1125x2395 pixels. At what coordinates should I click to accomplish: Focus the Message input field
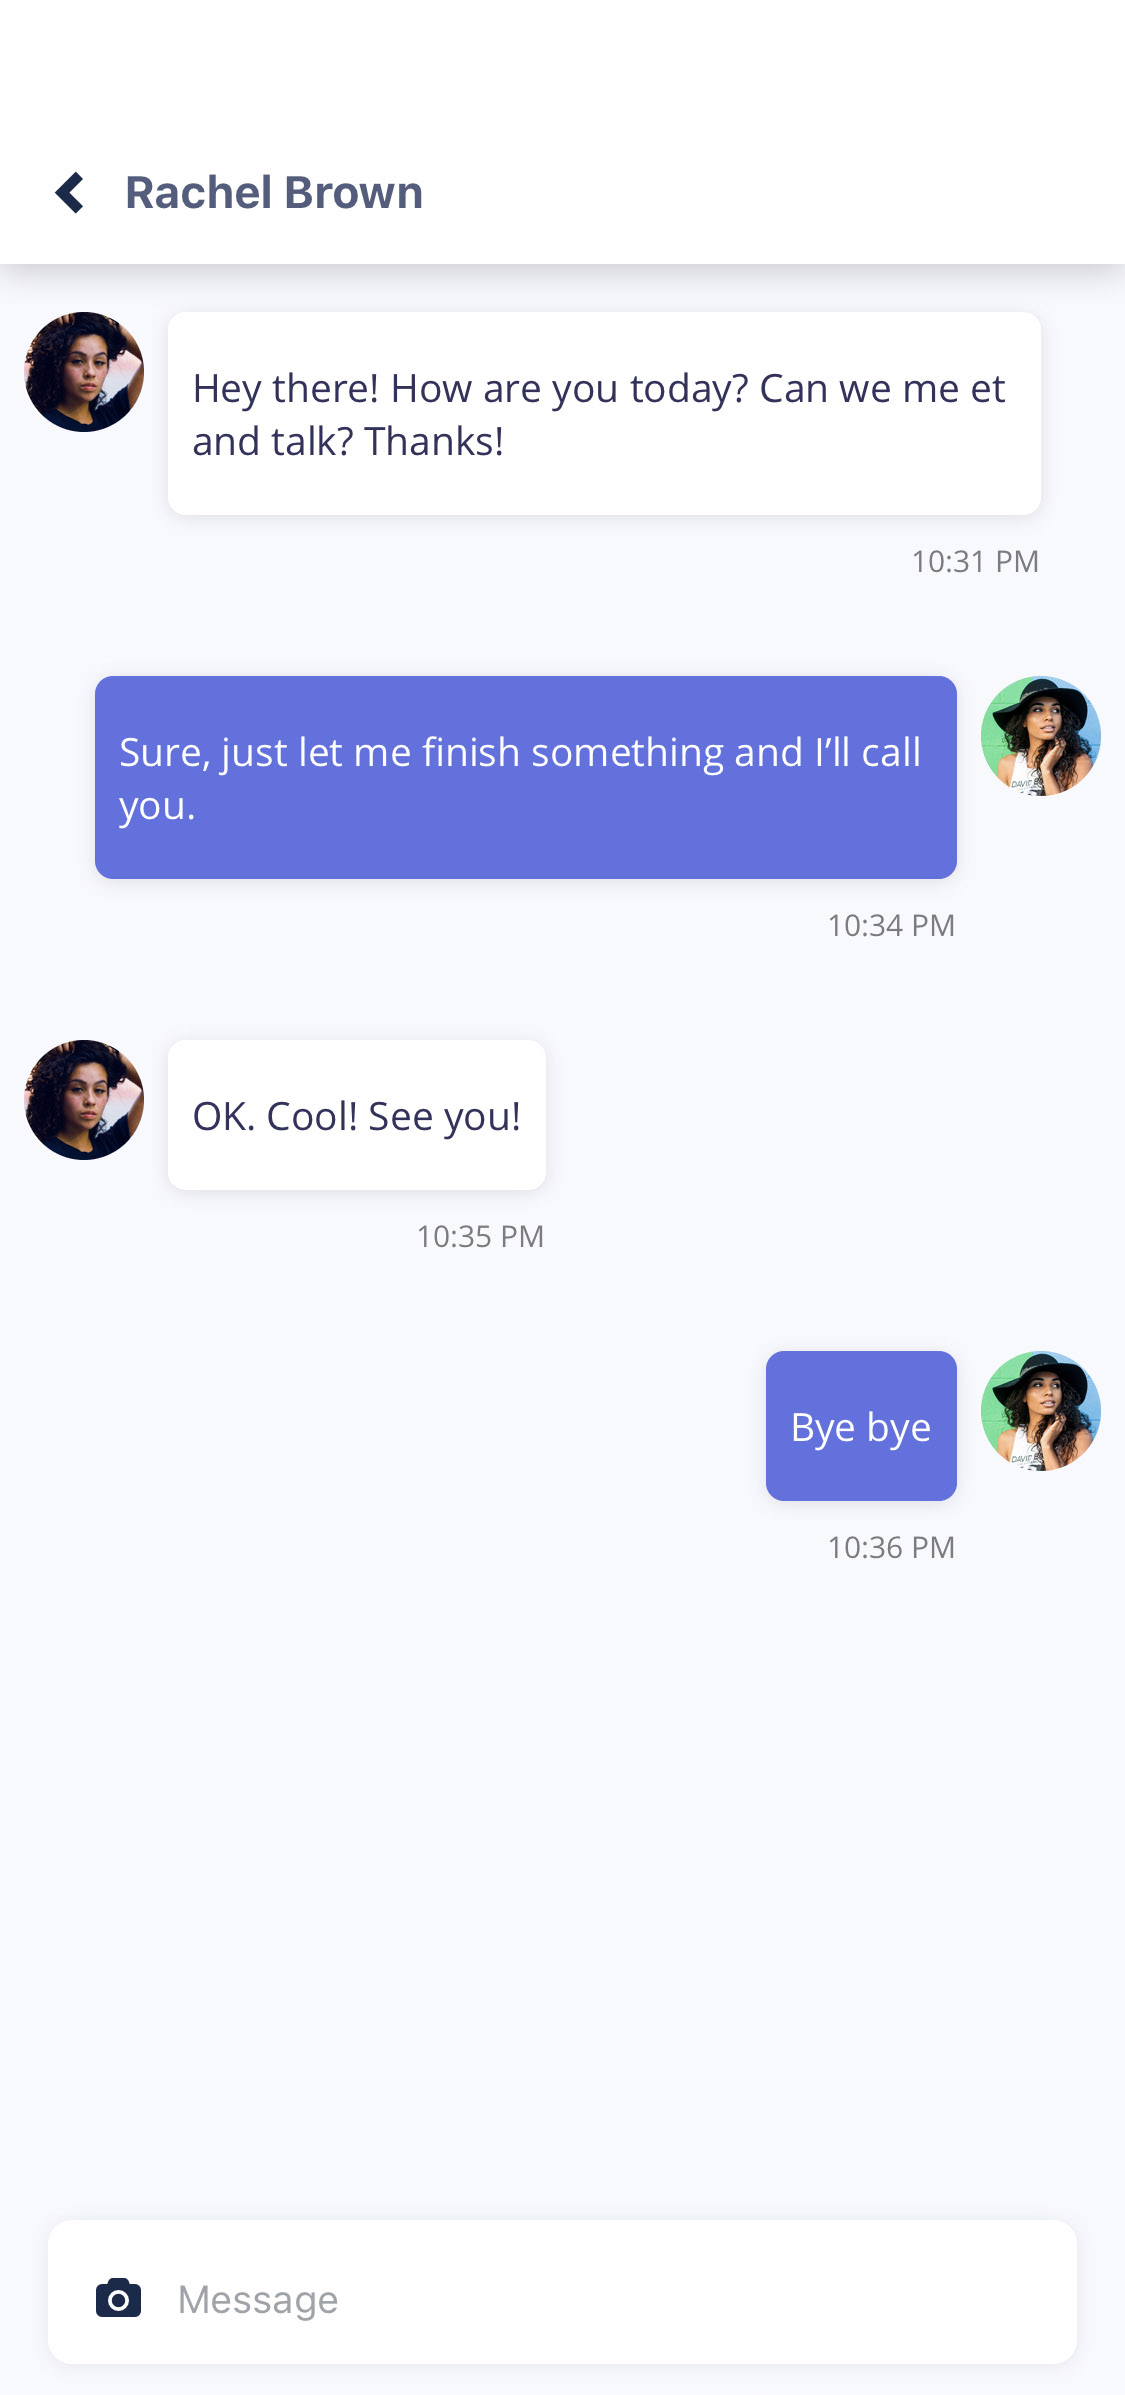[x=562, y=2292]
